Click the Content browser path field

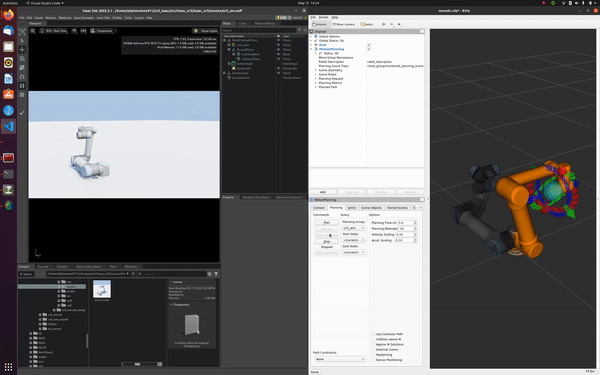pyautogui.click(x=88, y=274)
